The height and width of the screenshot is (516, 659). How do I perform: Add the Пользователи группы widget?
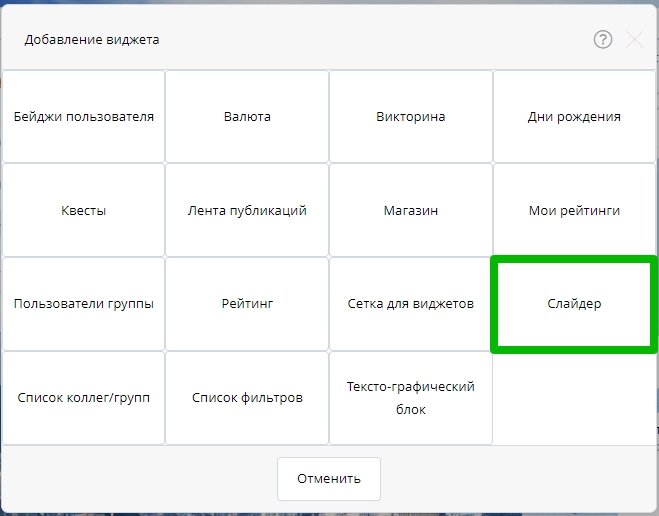83,304
